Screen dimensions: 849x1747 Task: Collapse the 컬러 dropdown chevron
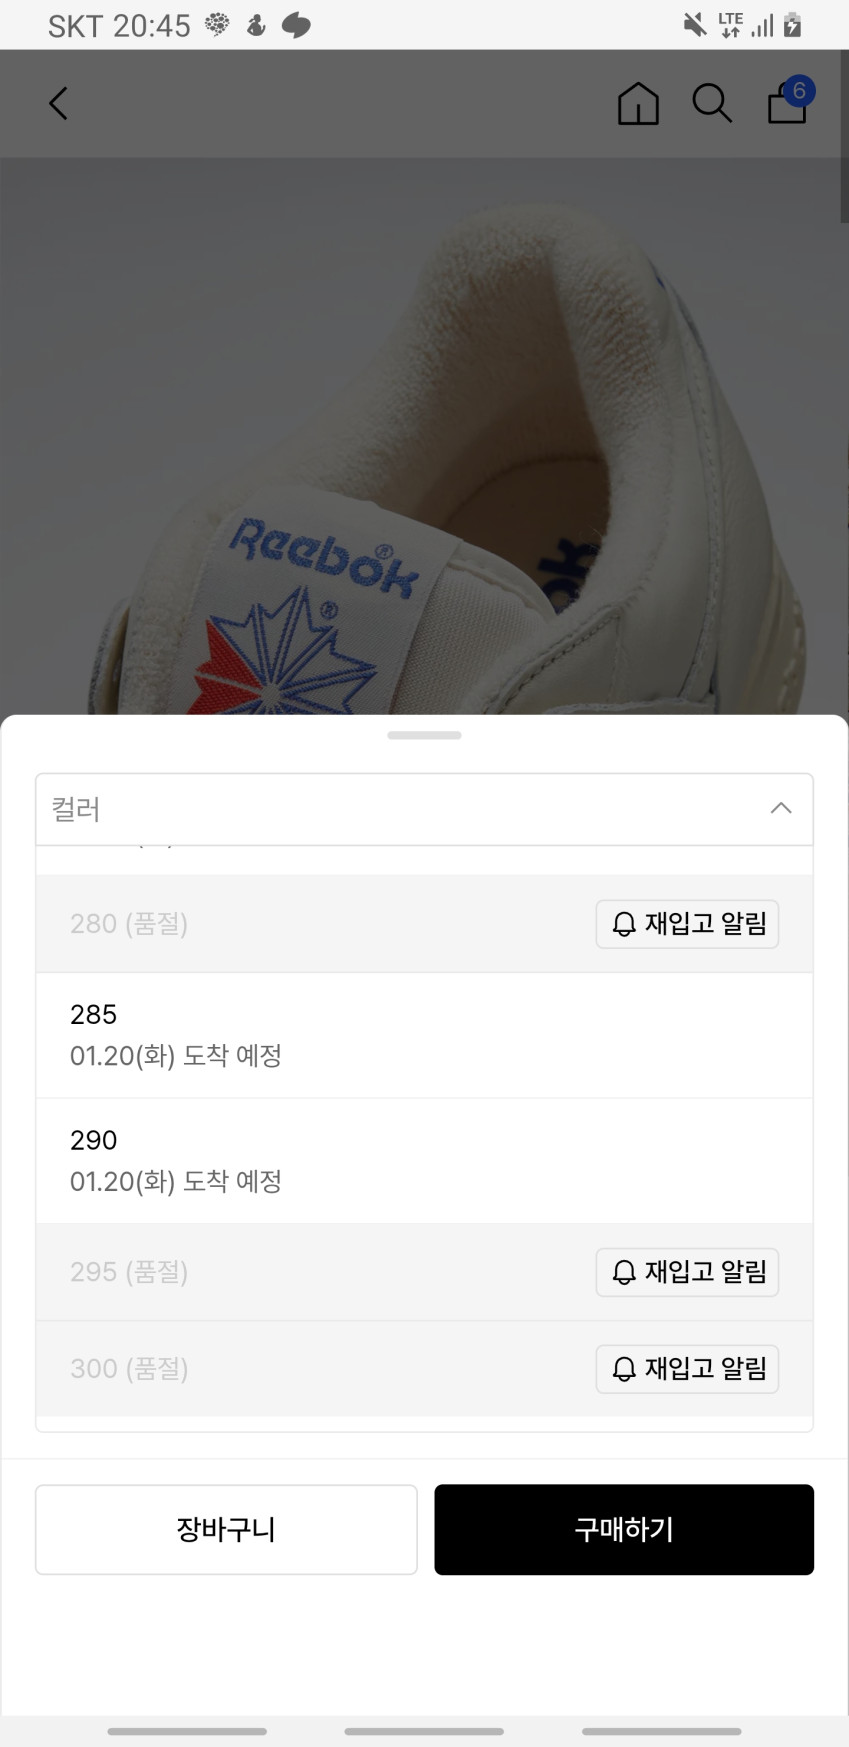pyautogui.click(x=781, y=808)
